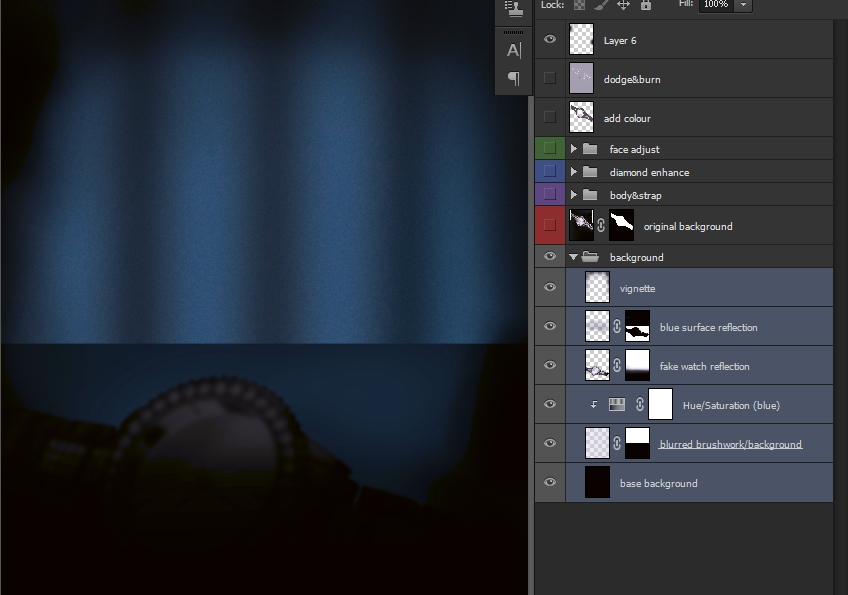Screen dimensions: 848x595
Task: Select the 'Layer 6' name
Action: click(620, 41)
